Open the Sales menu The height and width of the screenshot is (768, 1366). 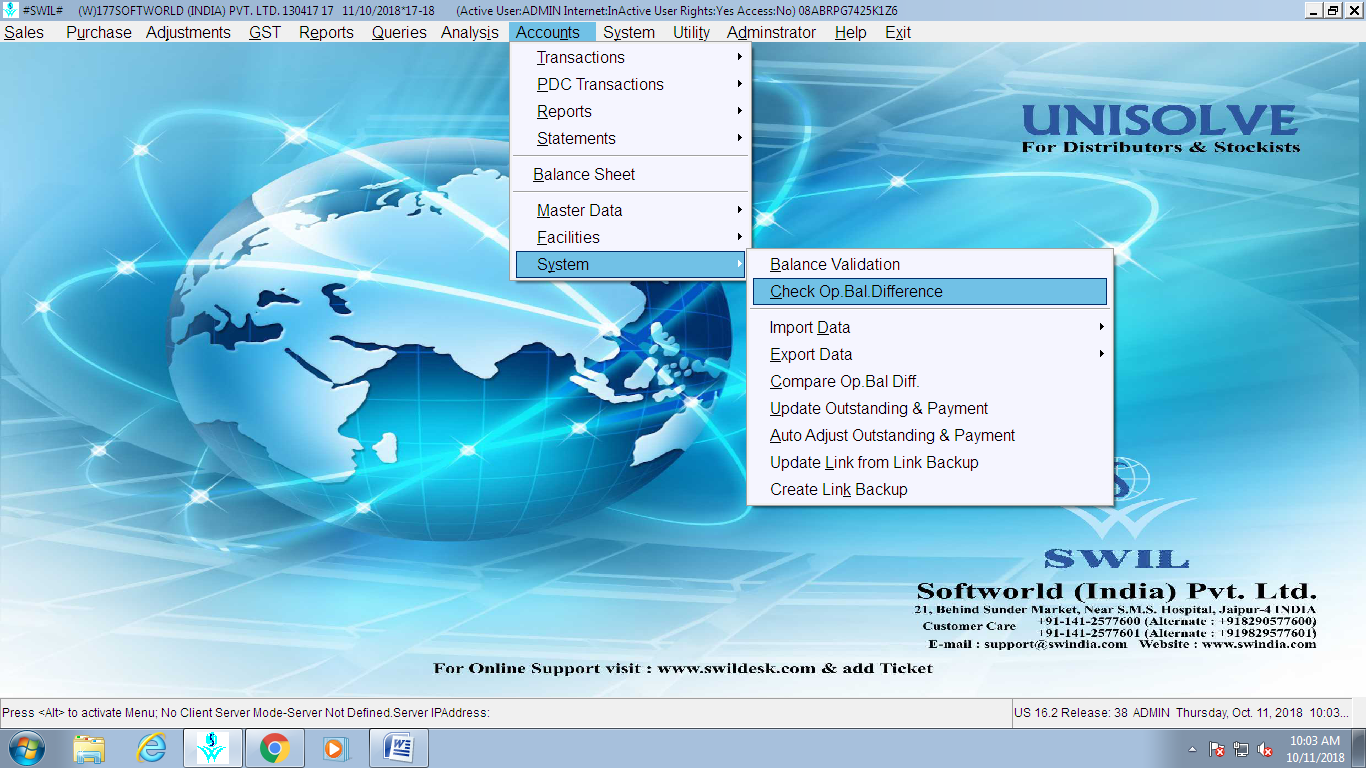tap(24, 32)
